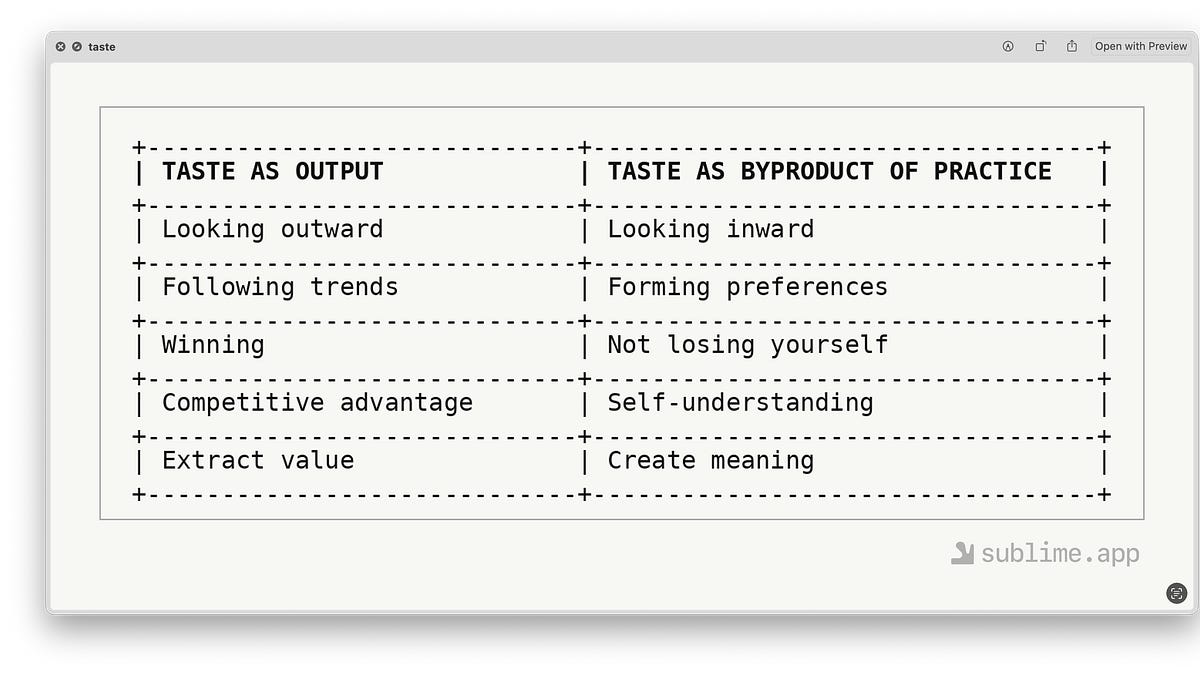1200x675 pixels.
Task: Click the Rotate image icon
Action: pos(1040,46)
